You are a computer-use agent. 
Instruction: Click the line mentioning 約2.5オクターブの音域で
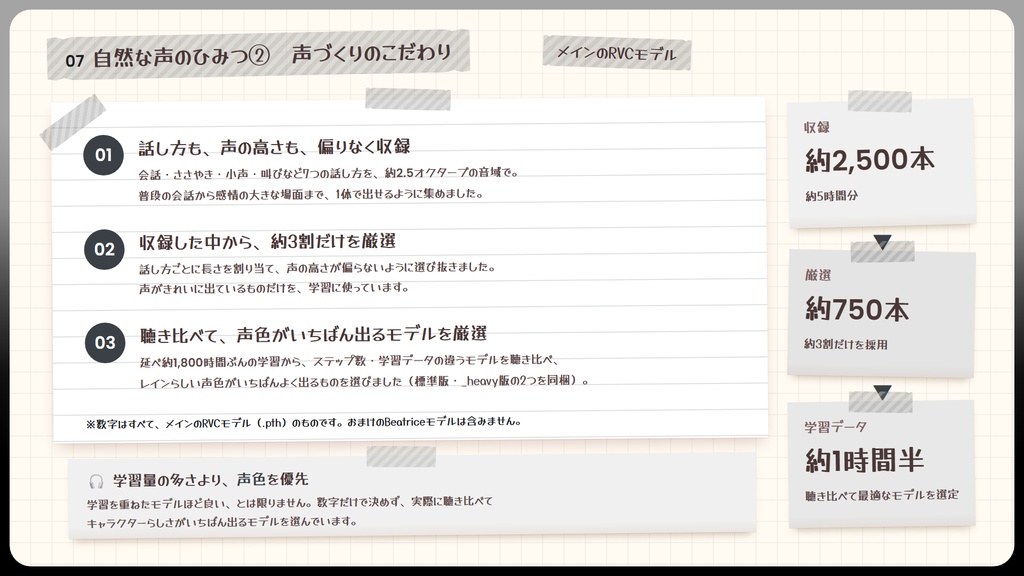click(328, 174)
